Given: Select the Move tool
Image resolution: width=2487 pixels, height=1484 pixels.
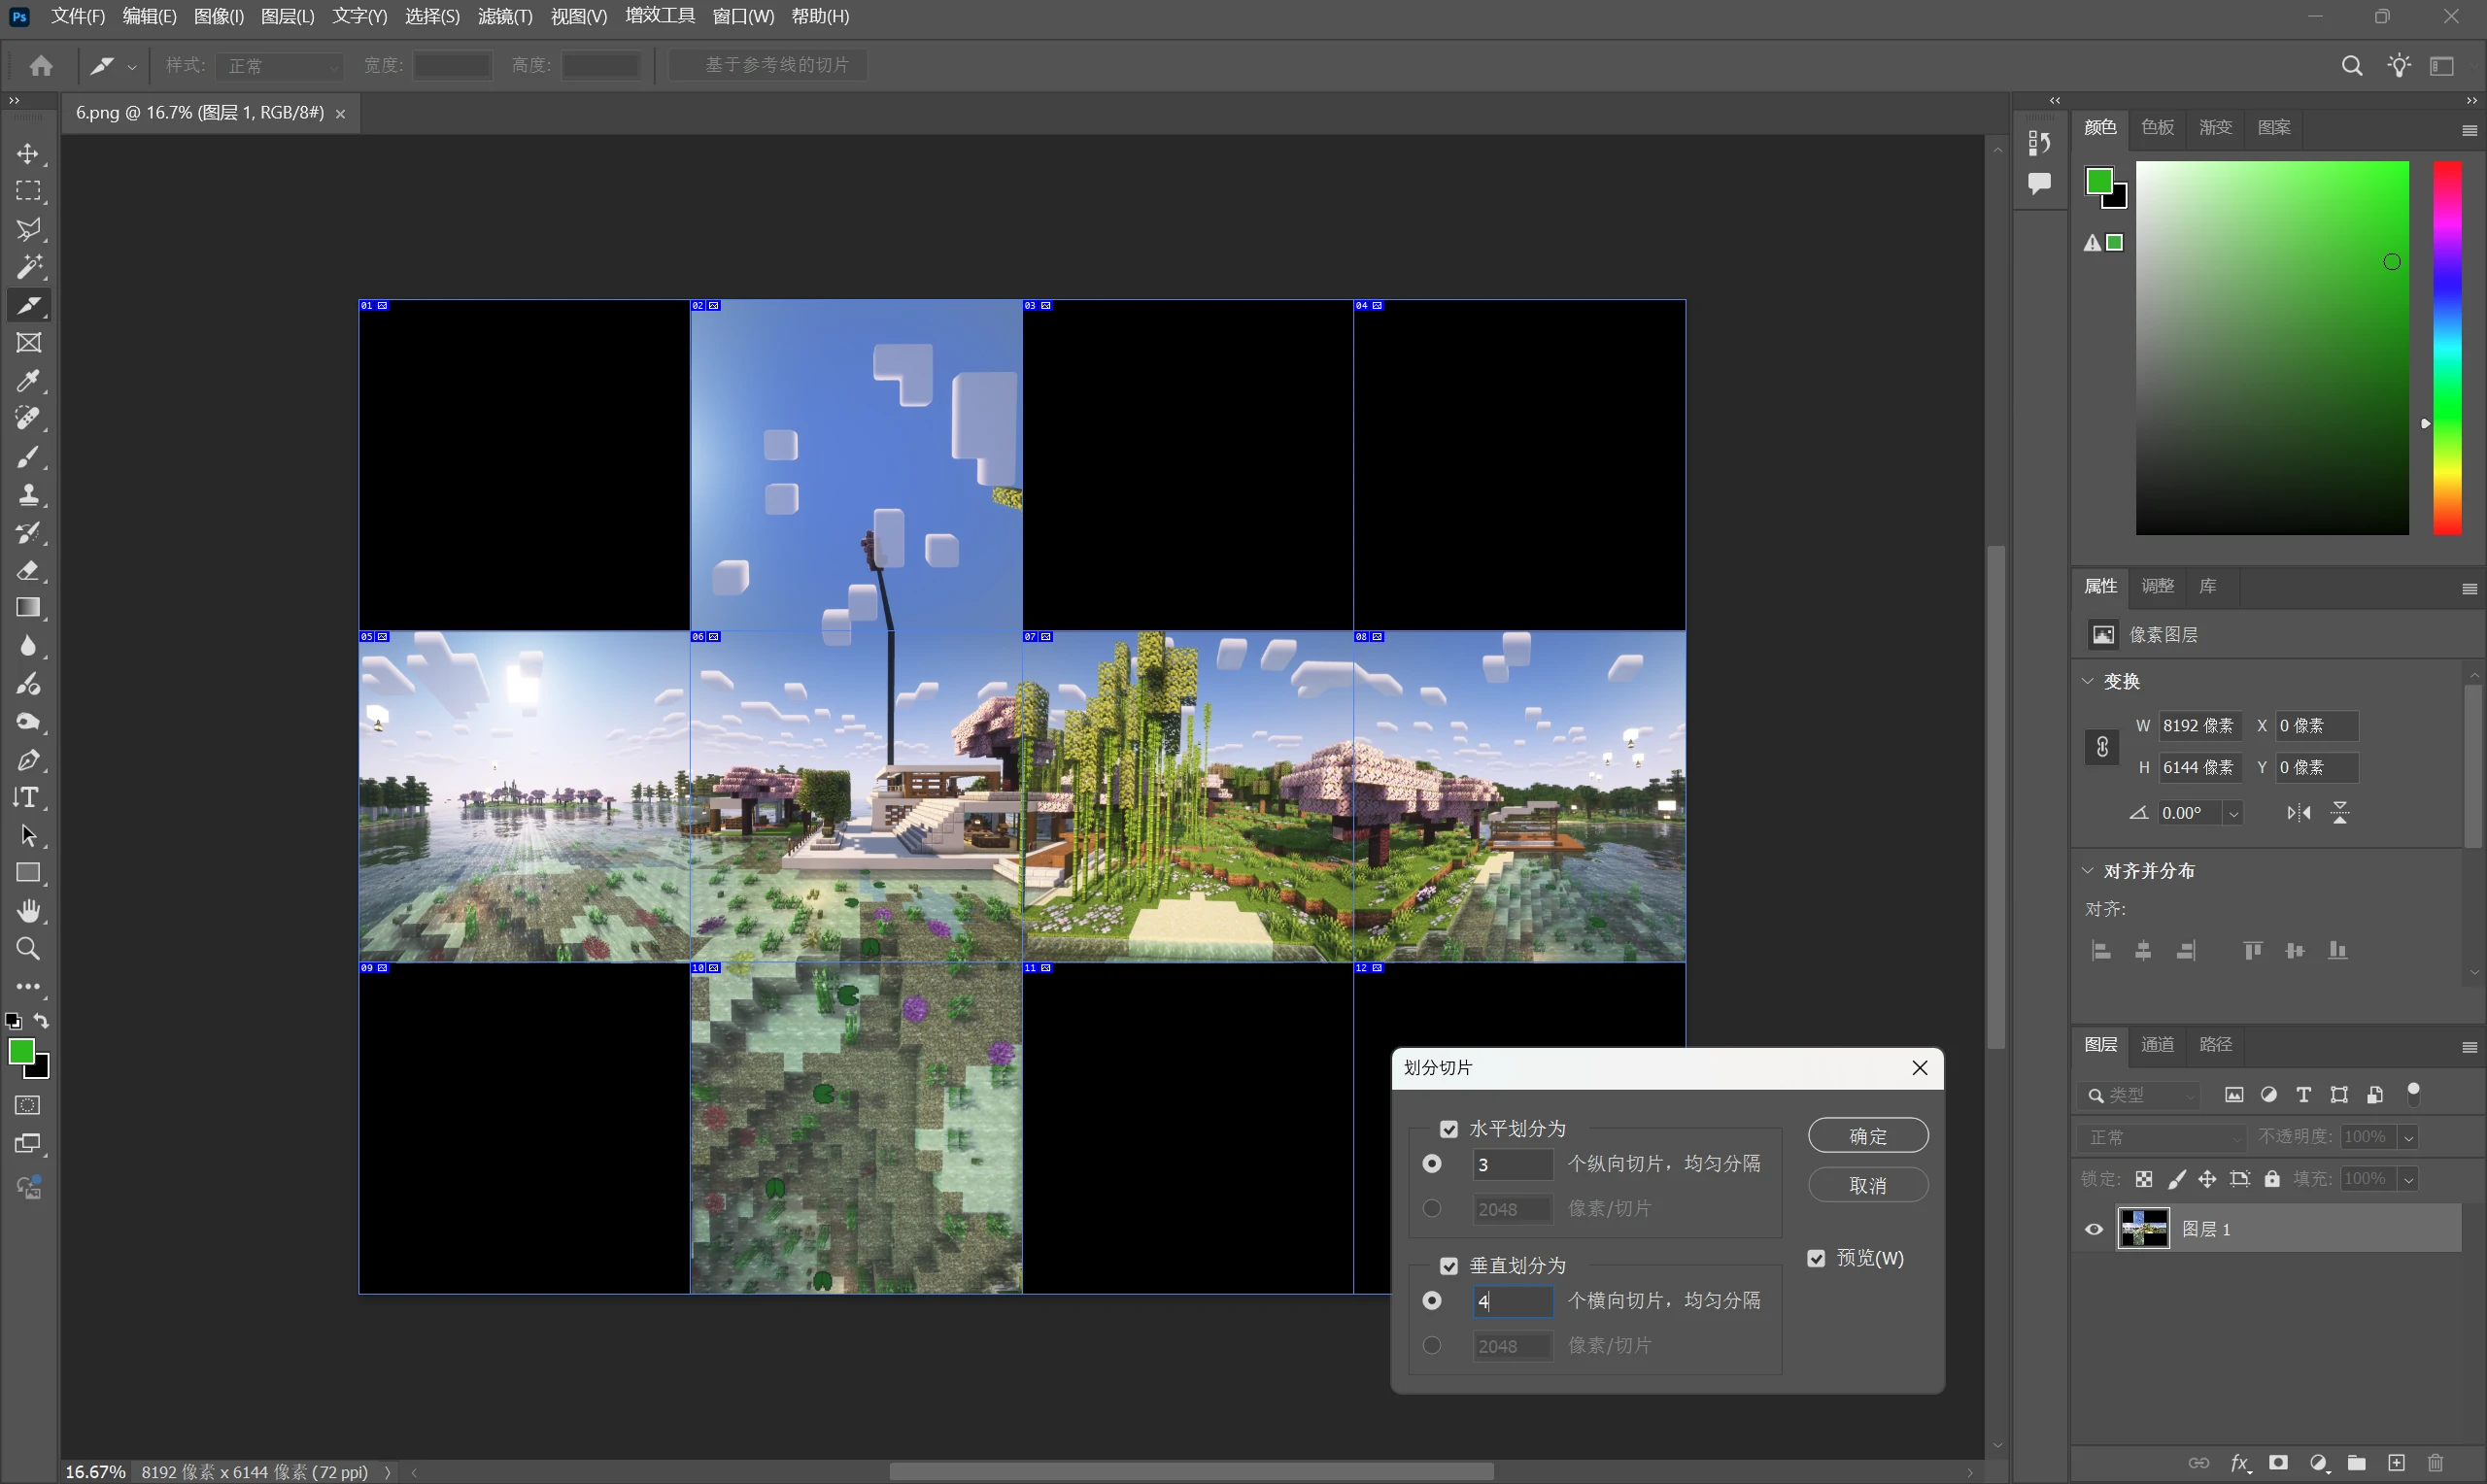Looking at the screenshot, I should [x=28, y=154].
